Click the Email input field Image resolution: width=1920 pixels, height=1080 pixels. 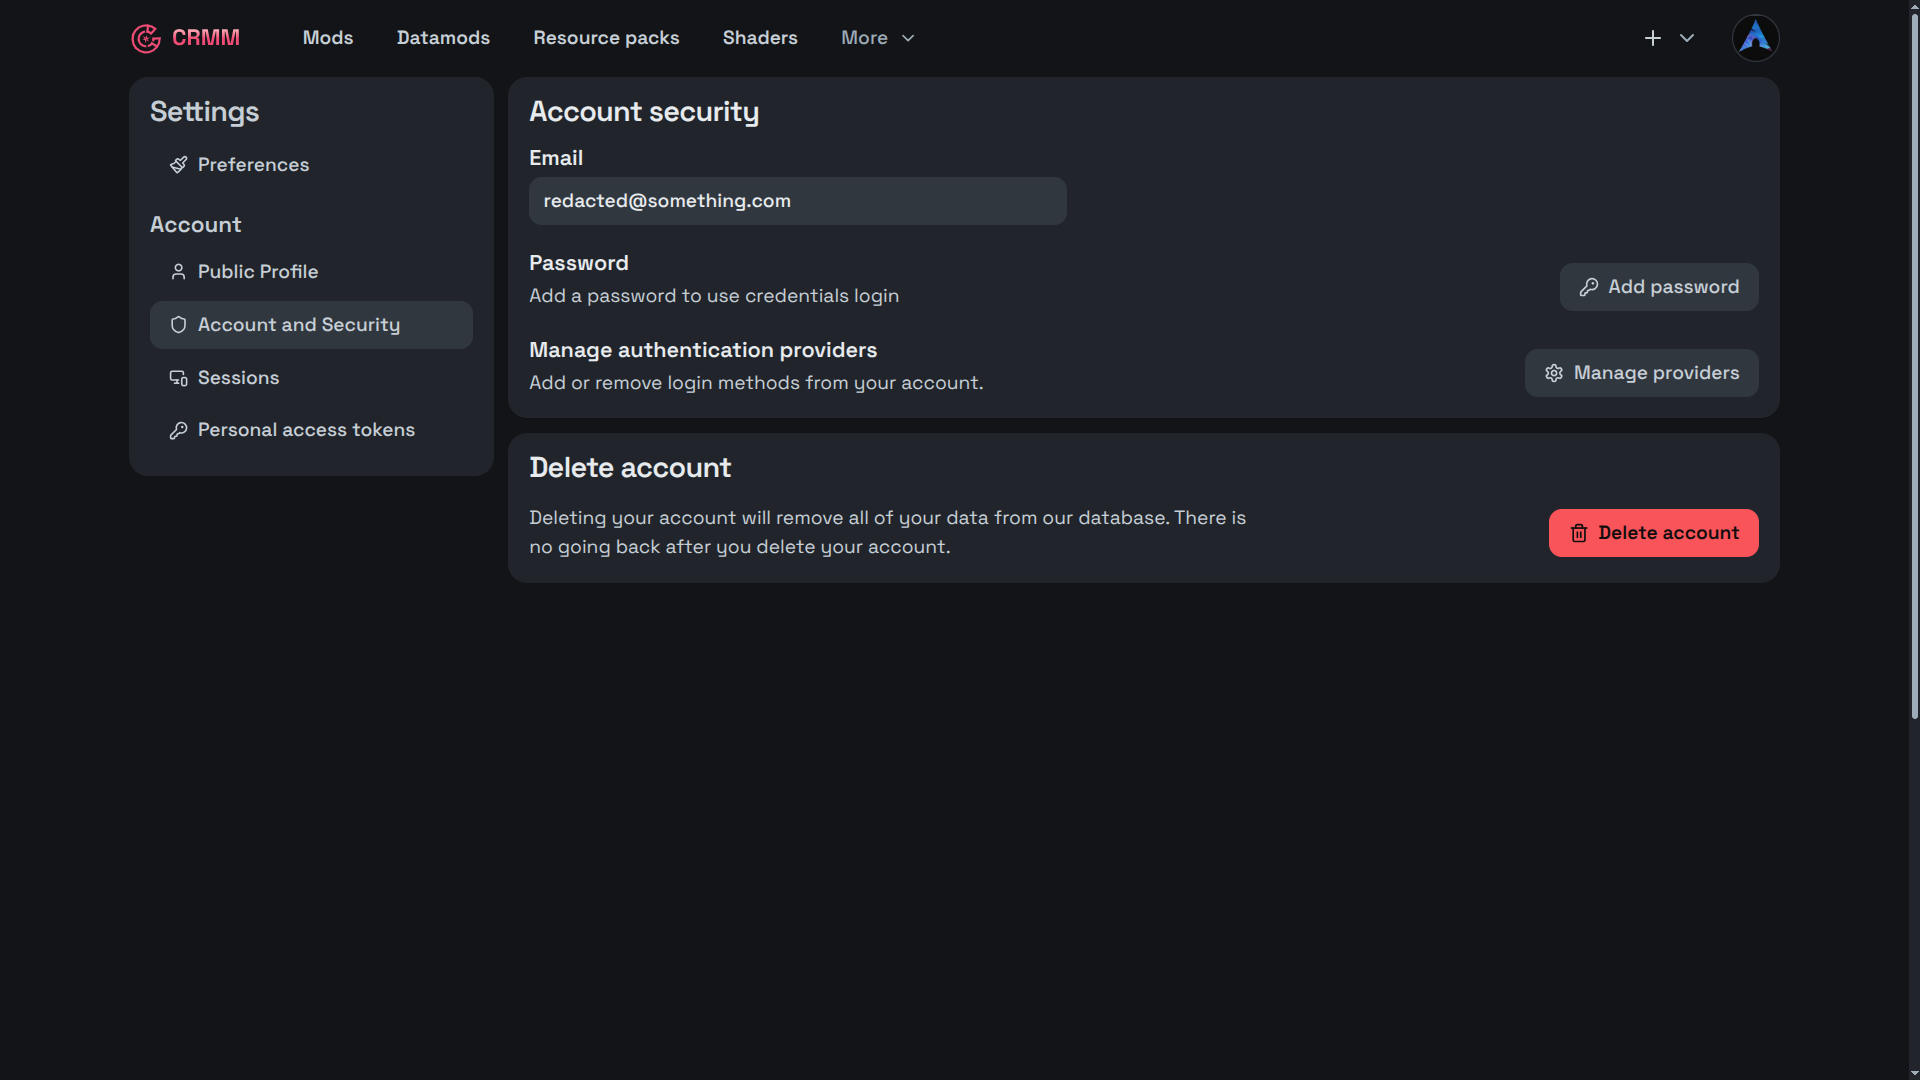click(x=797, y=201)
